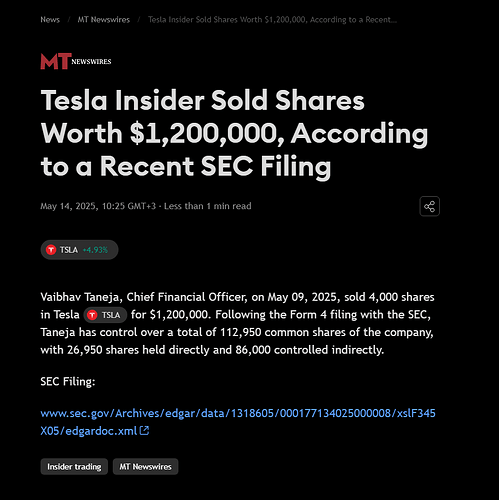This screenshot has width=499, height=500.
Task: Click the external link icon after edgardoc.xml
Action: coord(144,431)
